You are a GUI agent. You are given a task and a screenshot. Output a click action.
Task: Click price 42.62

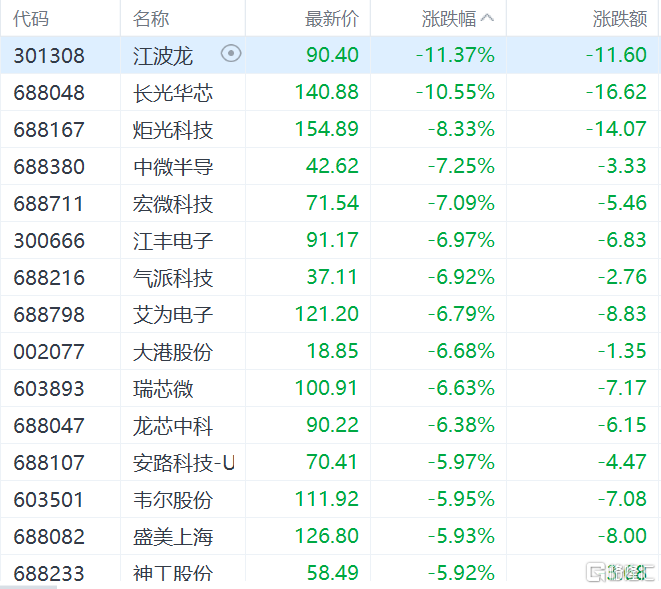(332, 166)
